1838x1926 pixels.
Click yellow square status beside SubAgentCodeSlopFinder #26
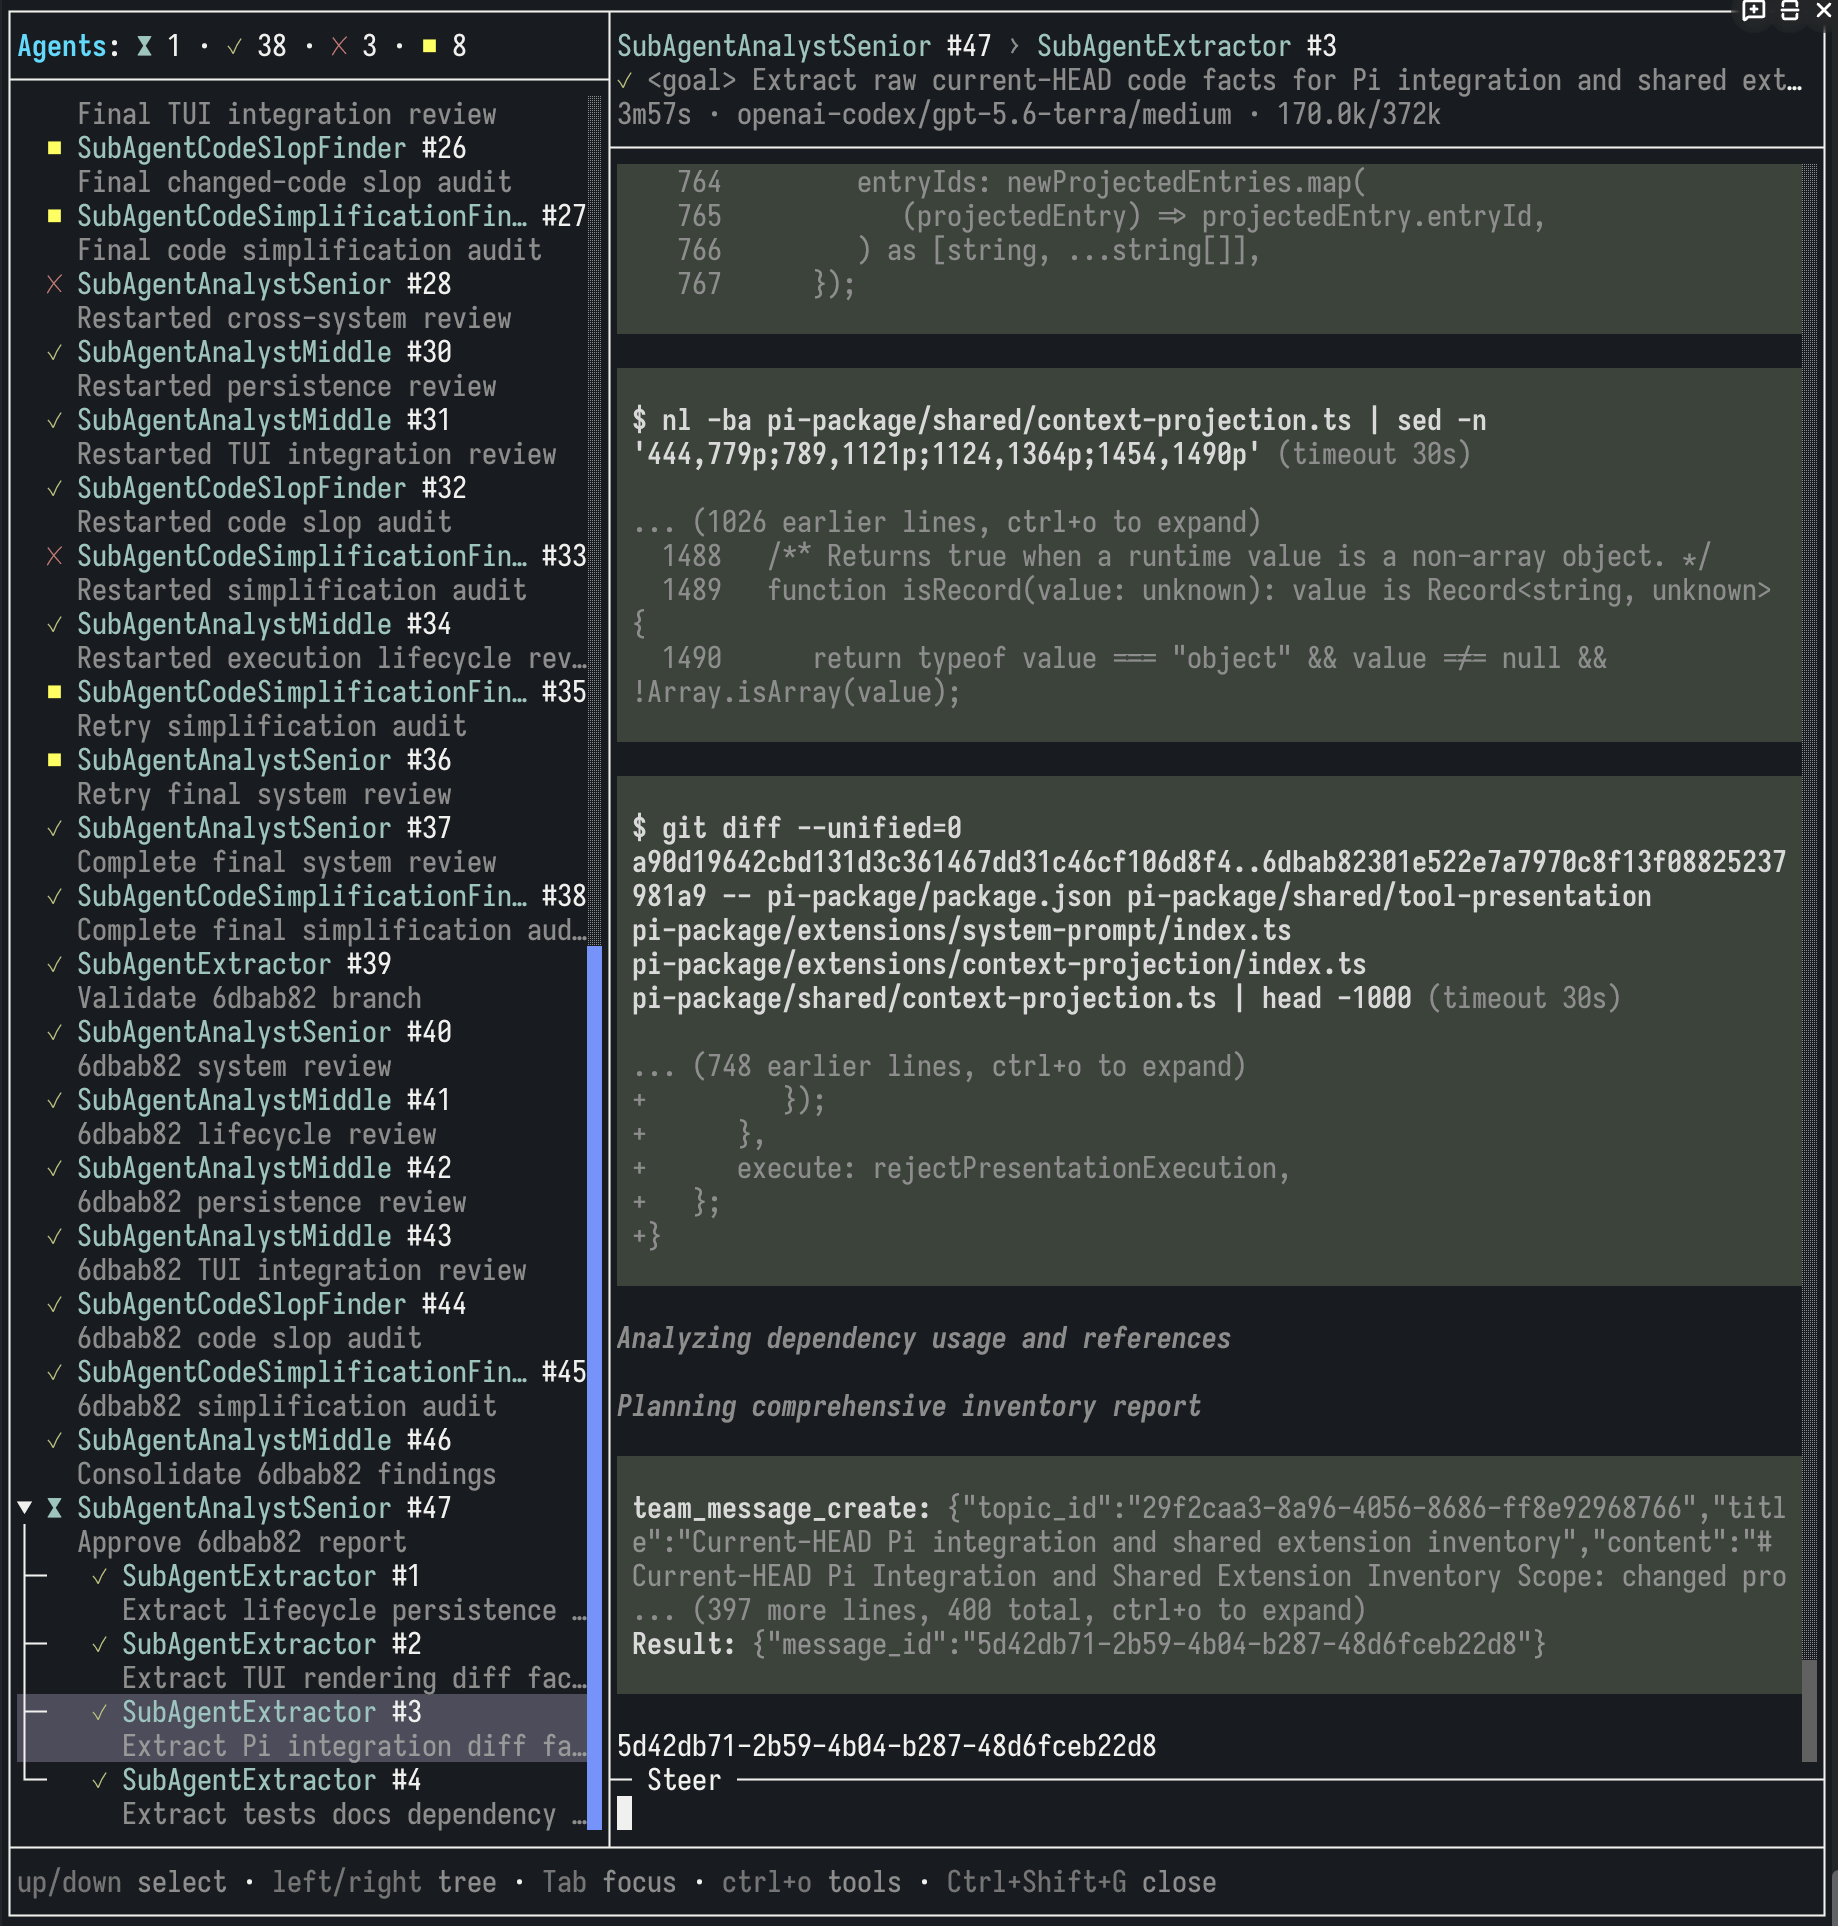pyautogui.click(x=54, y=148)
